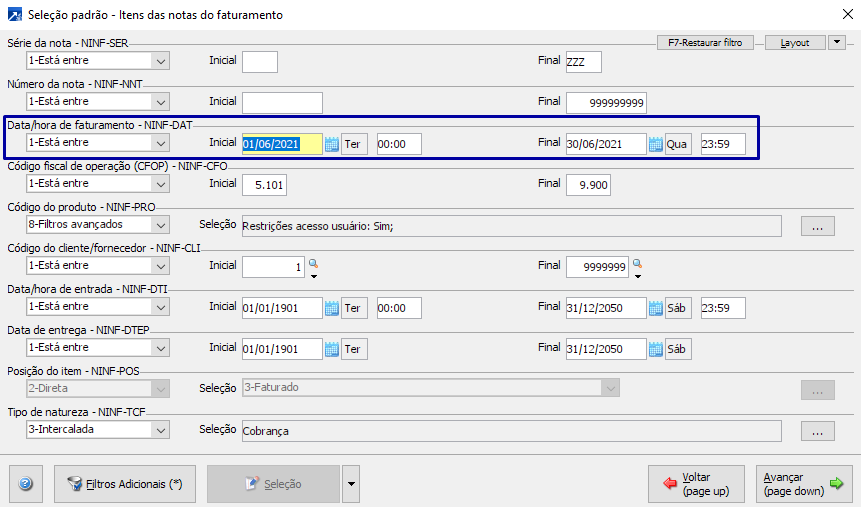This screenshot has height=507, width=861.
Task: Open the Código do produto filter type dropdown
Action: (159, 225)
